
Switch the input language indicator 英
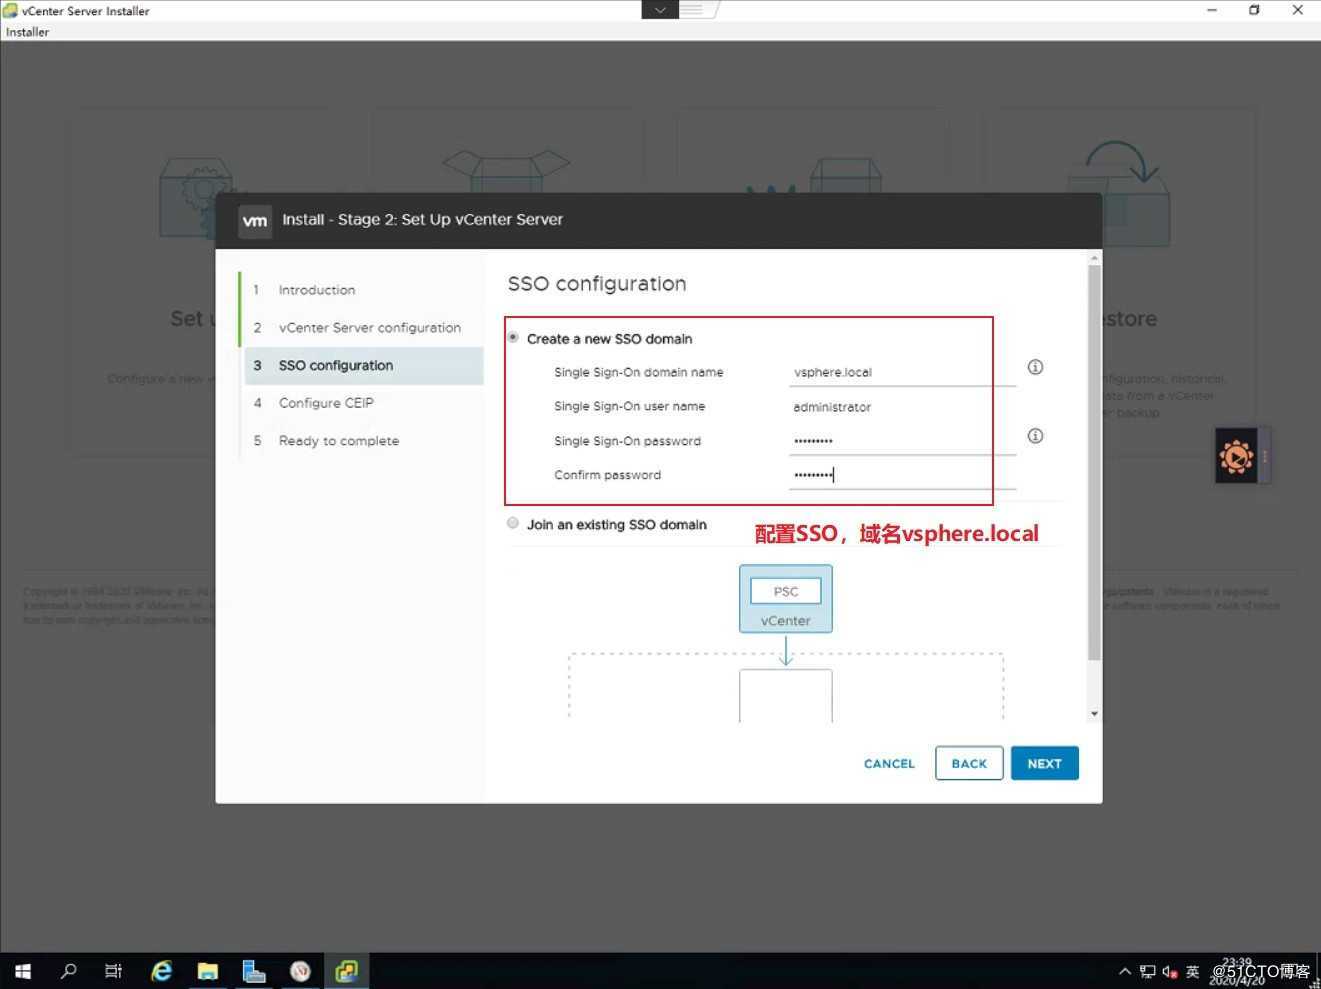(1192, 972)
